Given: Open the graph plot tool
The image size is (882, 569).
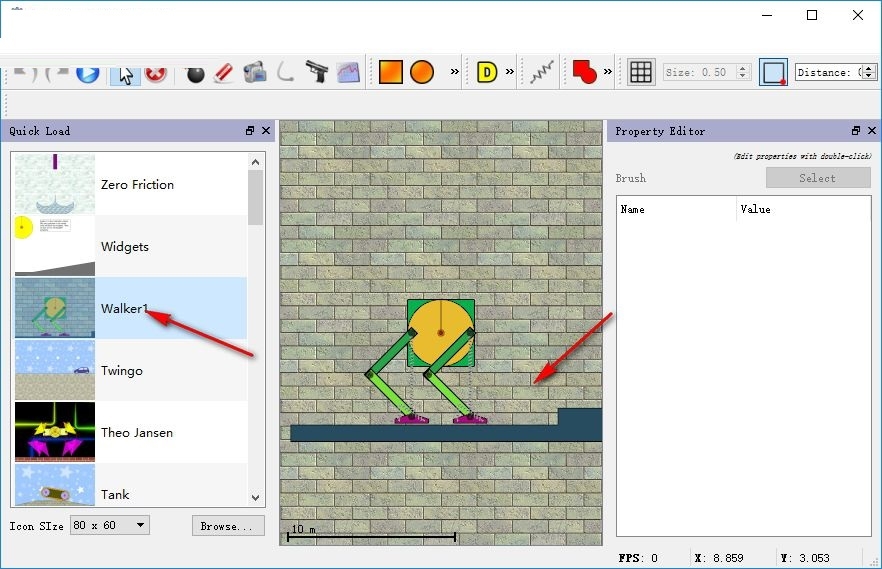Looking at the screenshot, I should click(348, 73).
